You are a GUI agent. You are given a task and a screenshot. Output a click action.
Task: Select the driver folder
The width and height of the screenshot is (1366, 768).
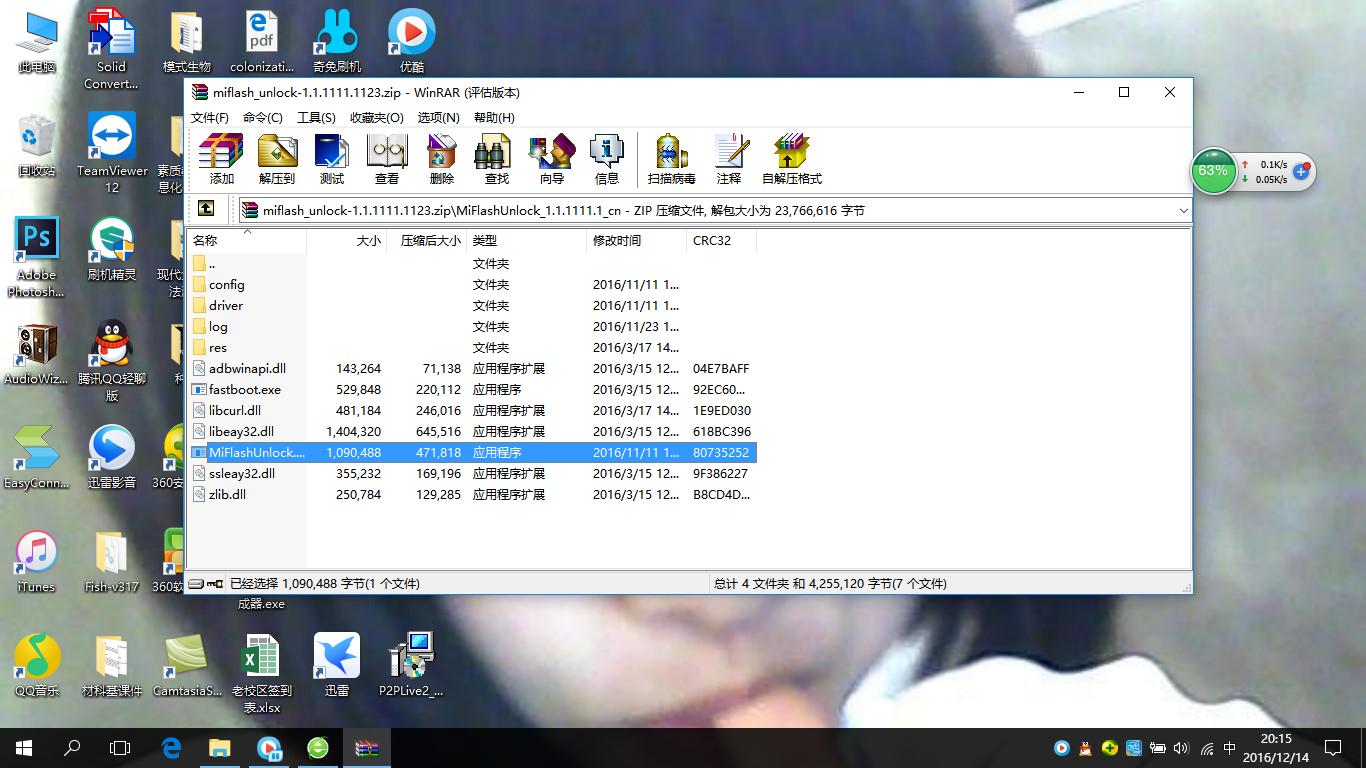point(472,305)
